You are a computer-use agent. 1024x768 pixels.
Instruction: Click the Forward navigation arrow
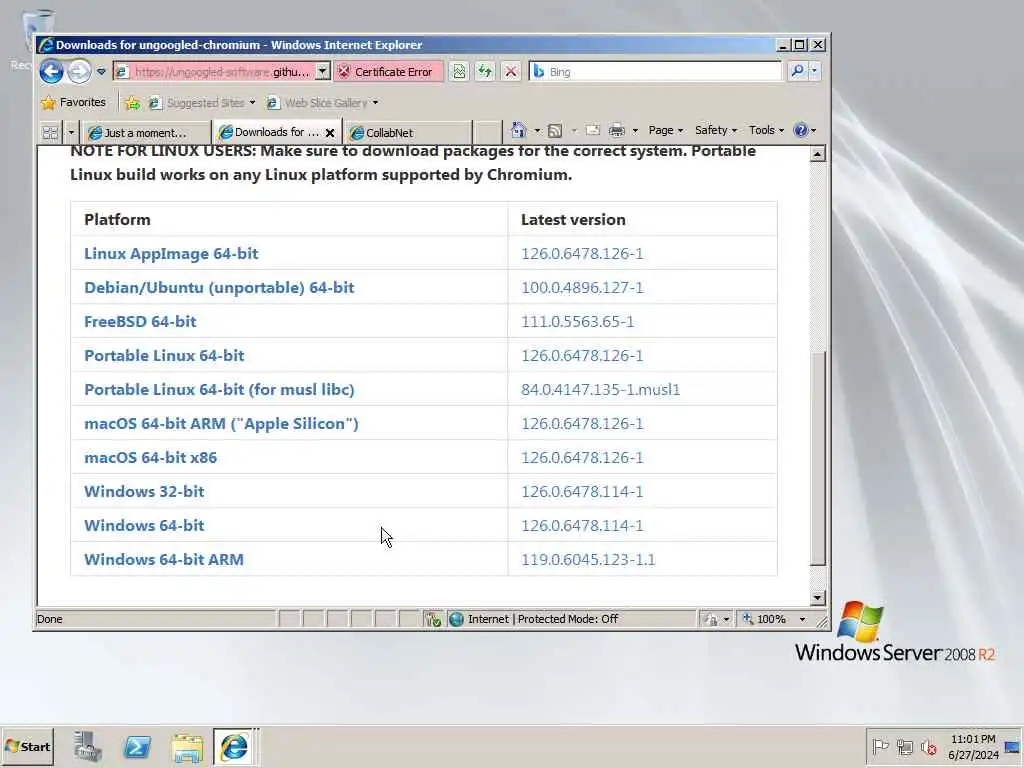(x=79, y=71)
